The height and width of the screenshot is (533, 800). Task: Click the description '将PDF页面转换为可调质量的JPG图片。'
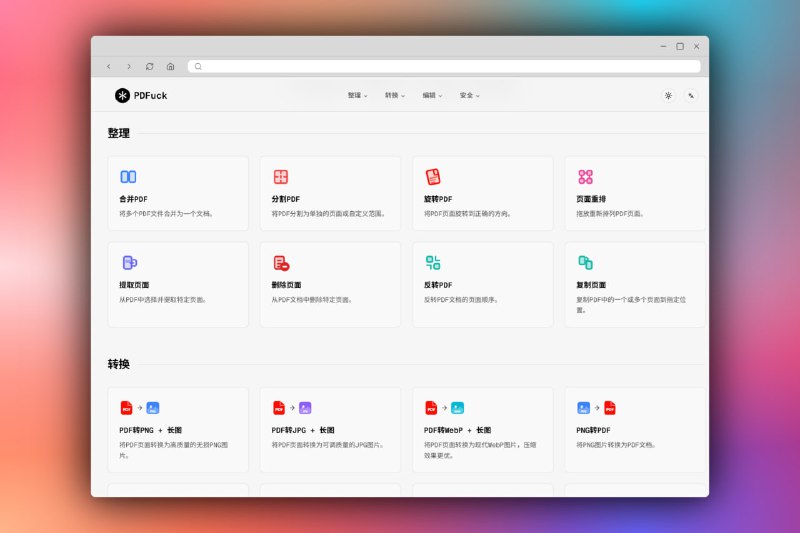tap(328, 445)
